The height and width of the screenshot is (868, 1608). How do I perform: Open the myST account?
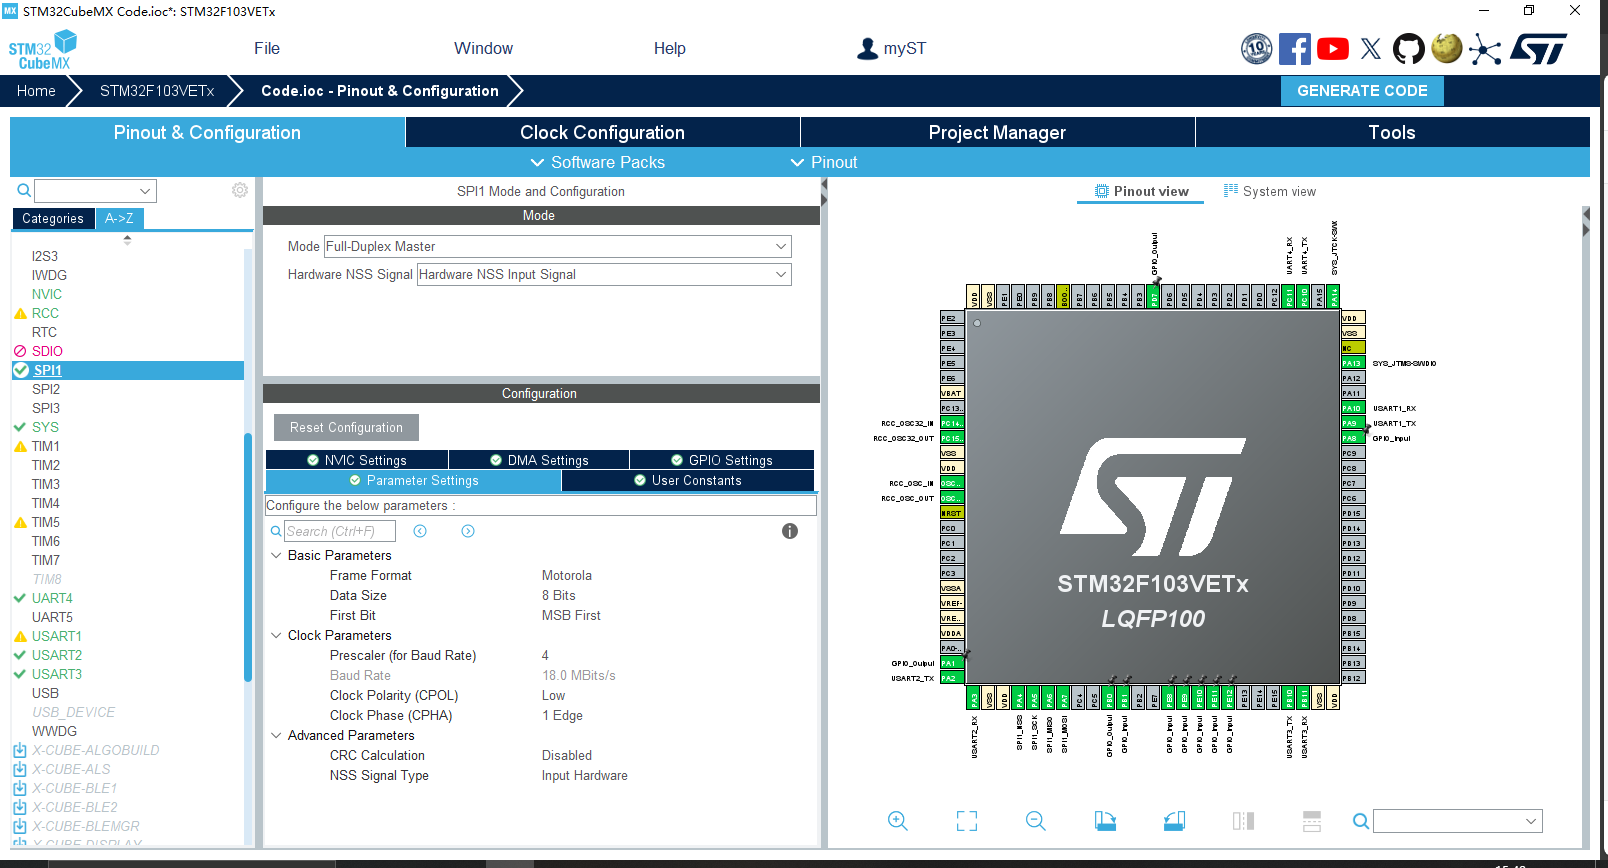coord(891,49)
